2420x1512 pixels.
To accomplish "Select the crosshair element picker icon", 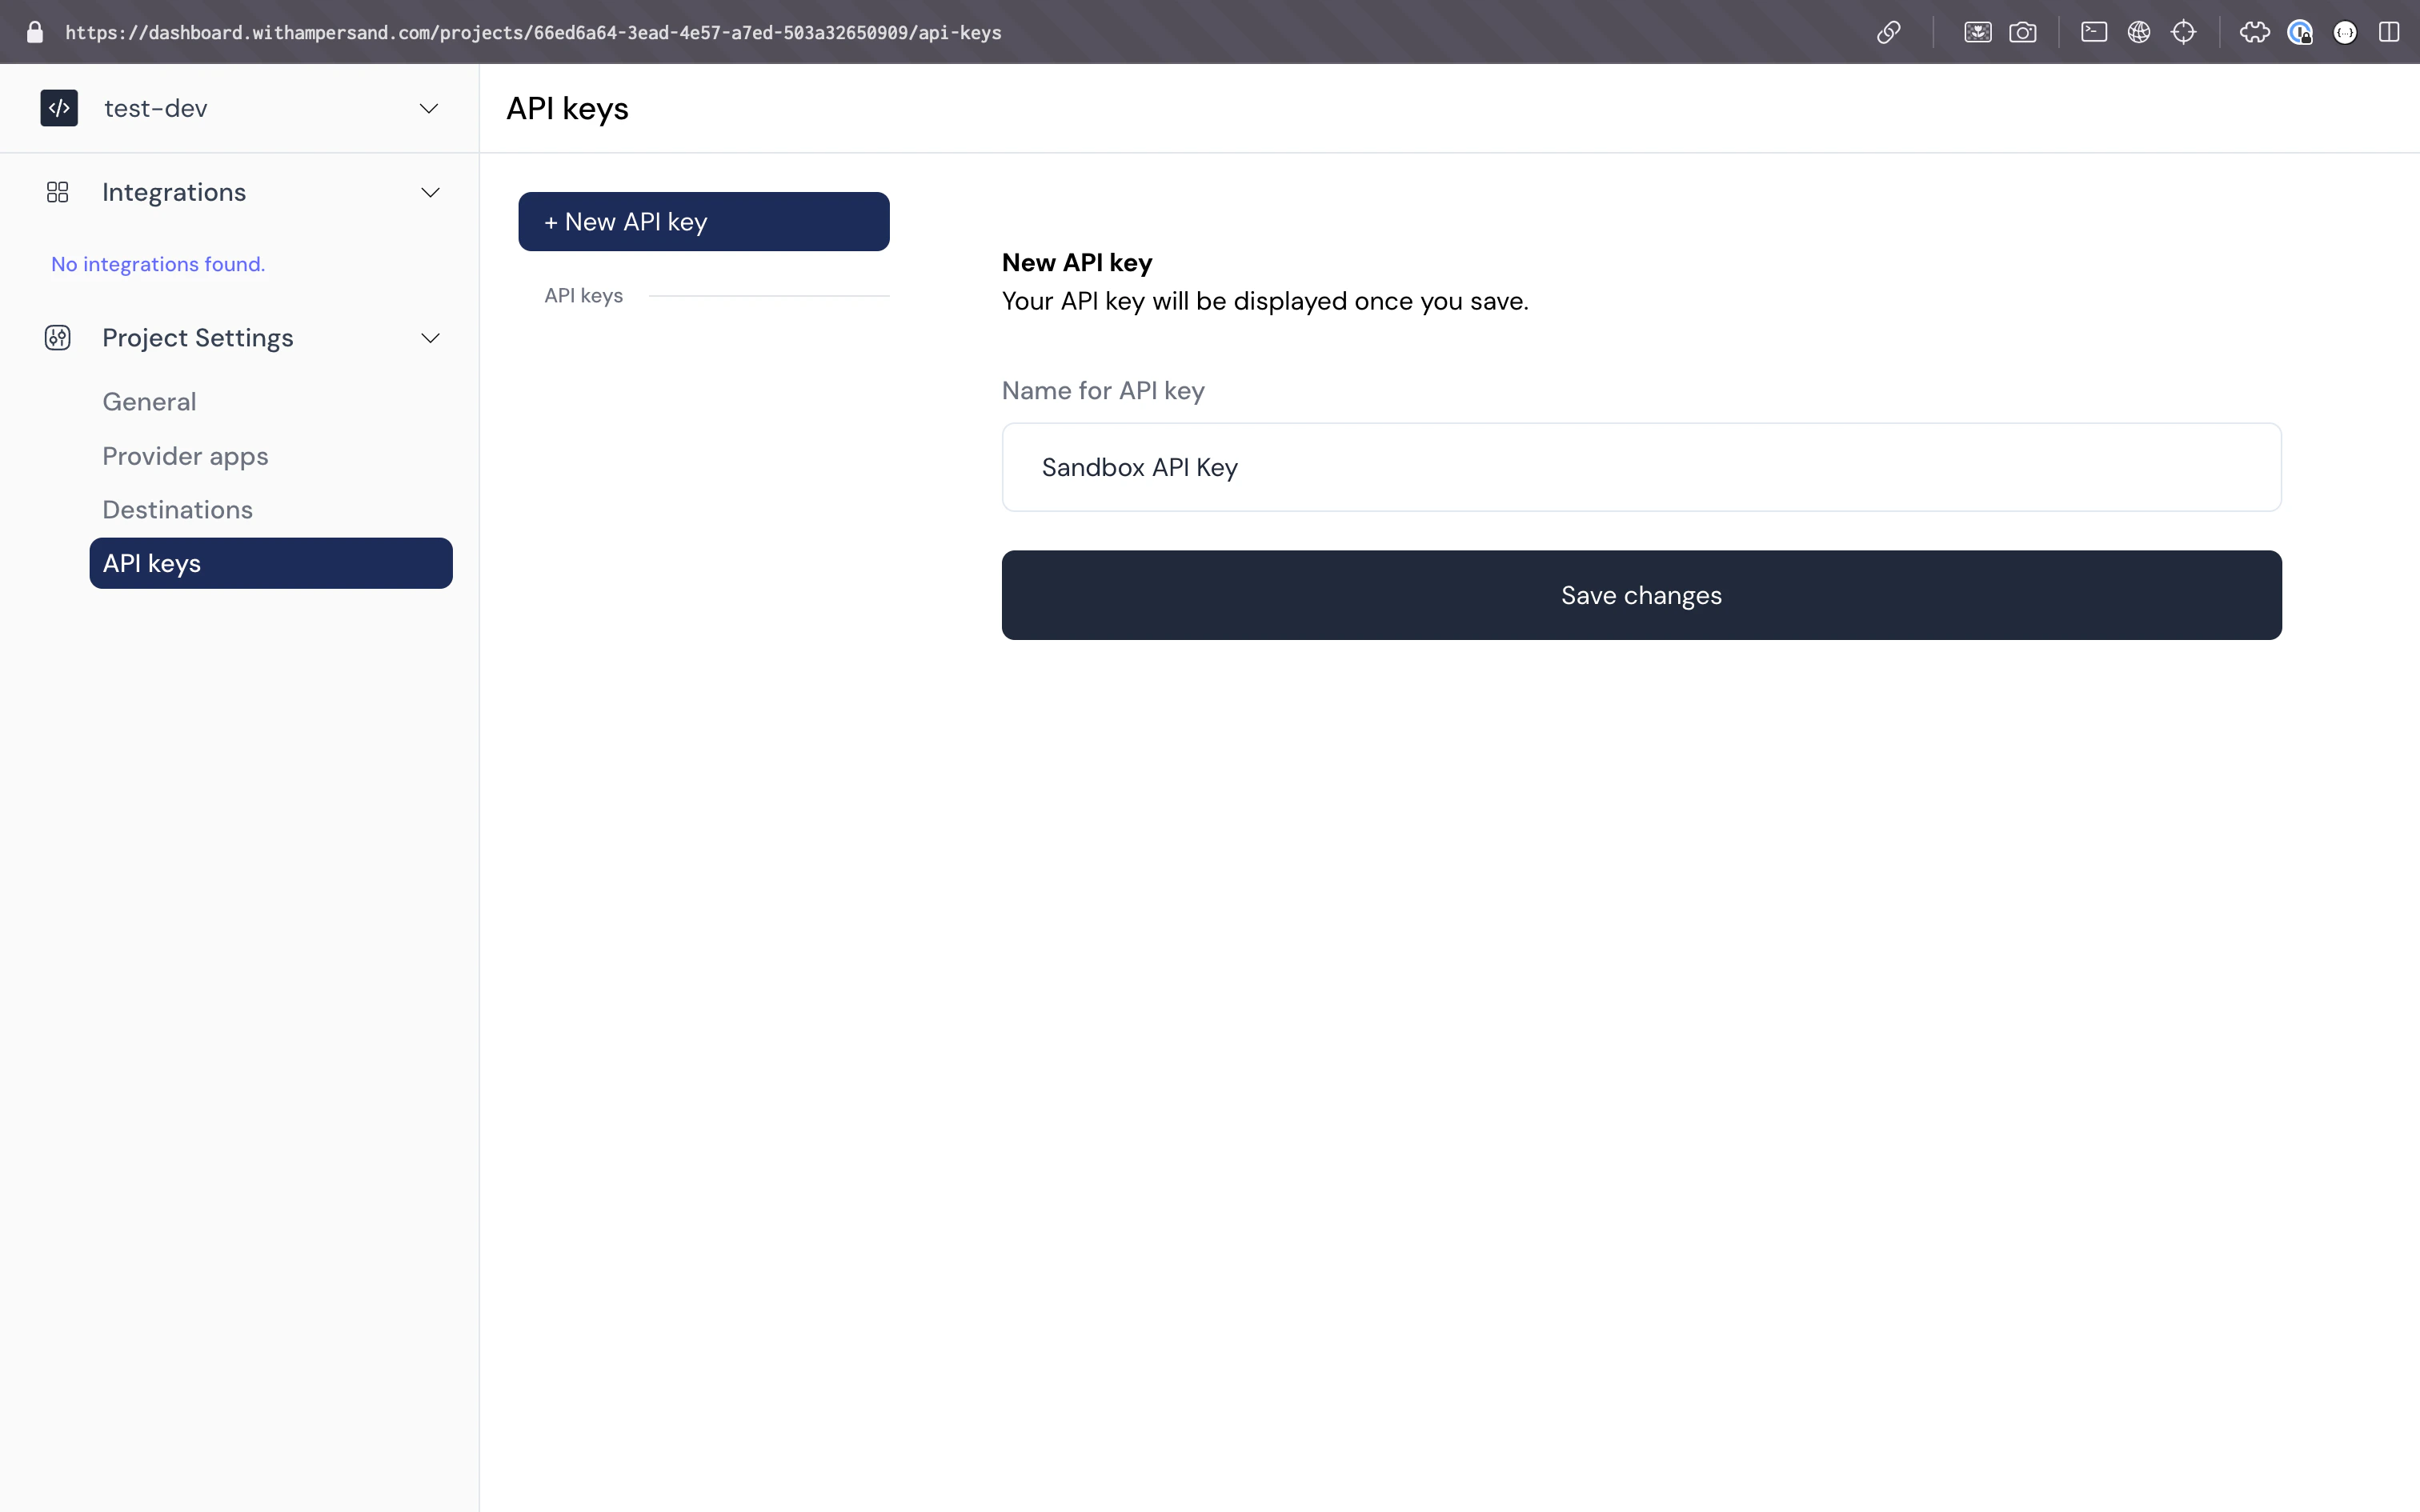I will coord(2185,32).
